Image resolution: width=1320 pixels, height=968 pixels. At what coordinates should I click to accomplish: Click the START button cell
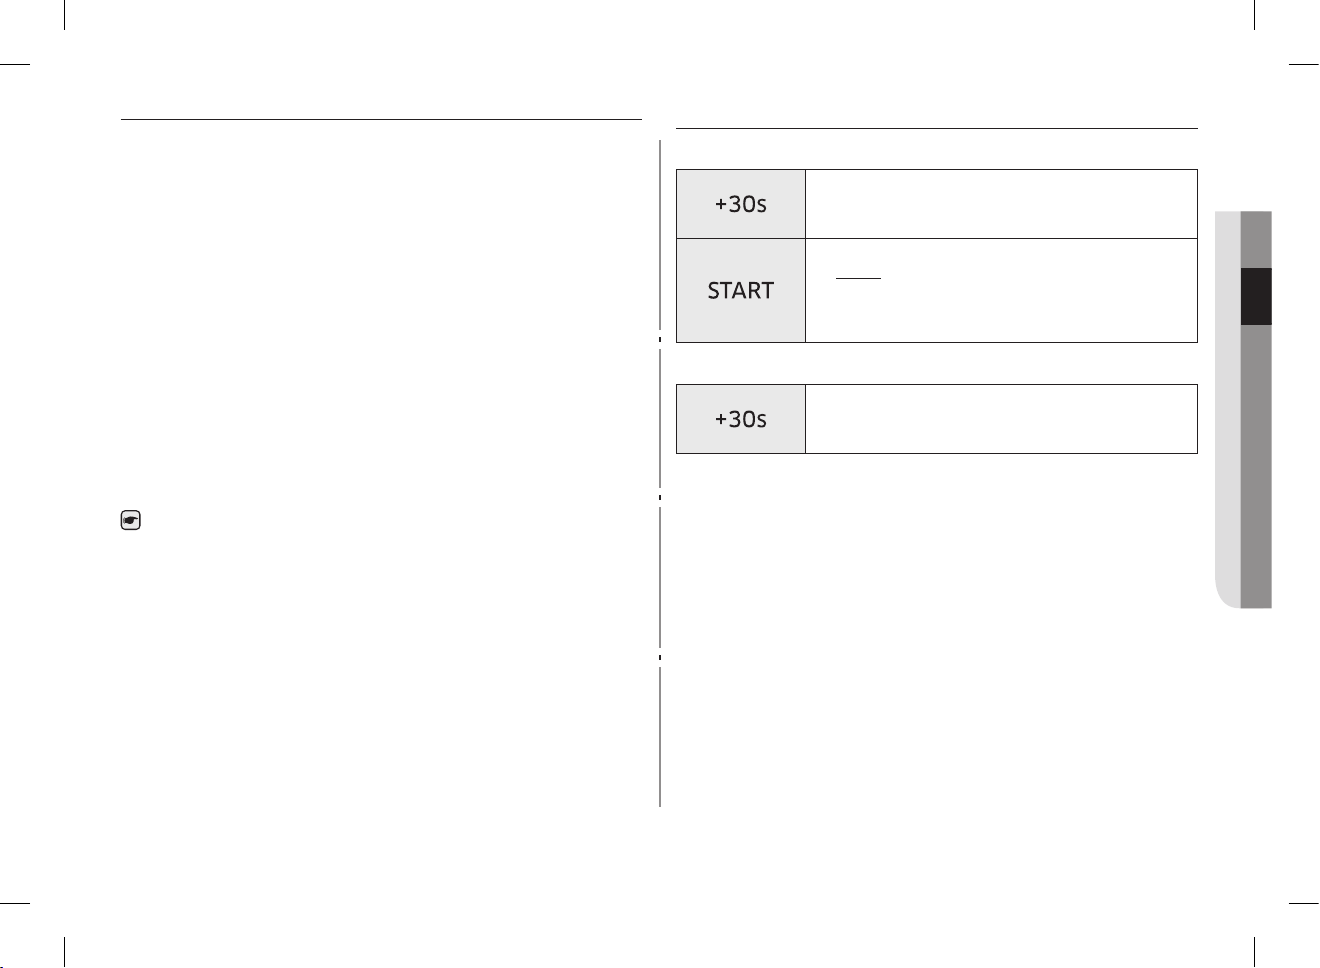pyautogui.click(x=741, y=290)
